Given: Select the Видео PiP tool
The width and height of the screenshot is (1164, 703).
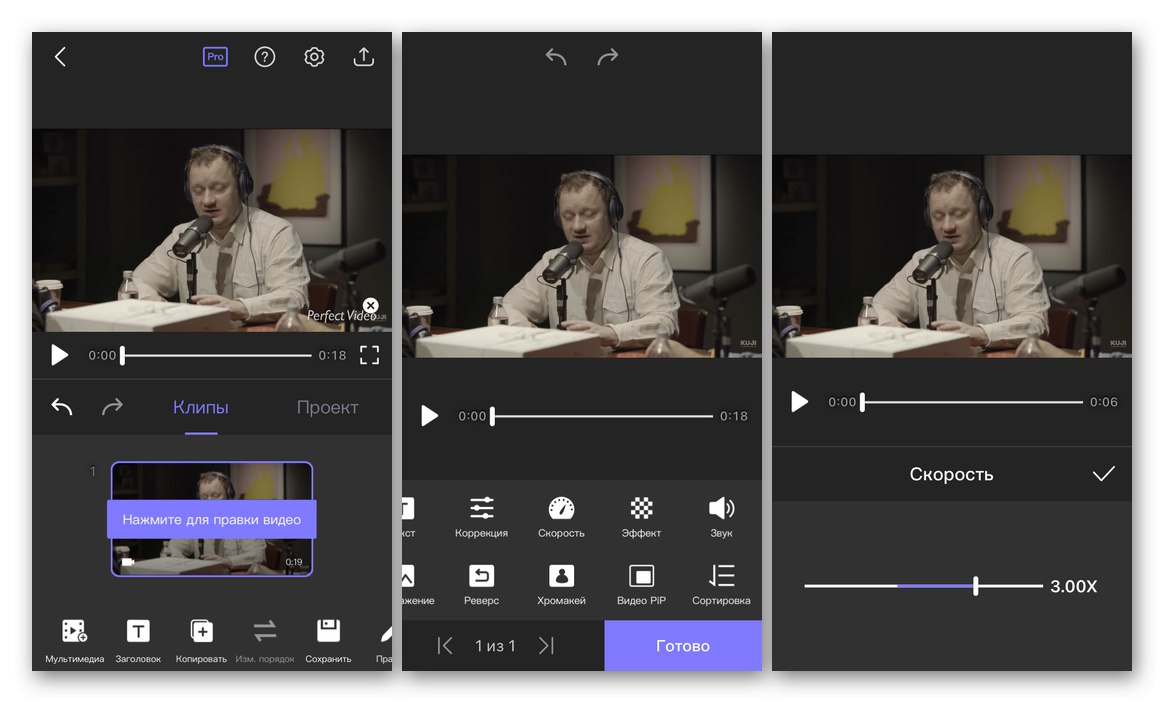Looking at the screenshot, I should [641, 584].
